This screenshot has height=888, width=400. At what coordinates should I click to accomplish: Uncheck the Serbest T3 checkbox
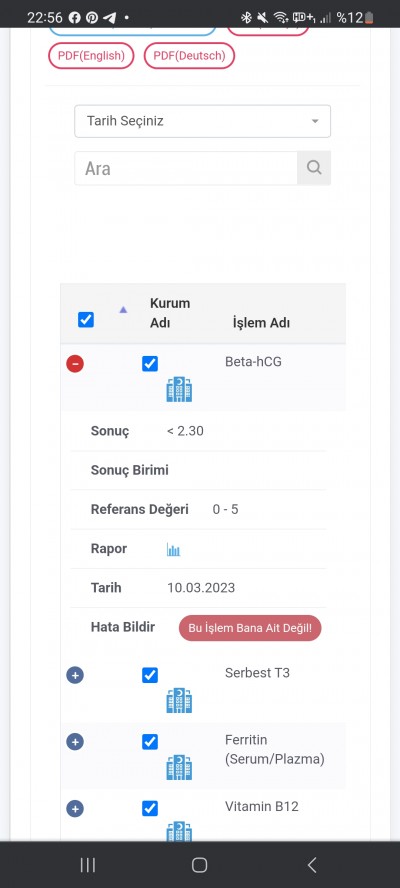point(150,675)
